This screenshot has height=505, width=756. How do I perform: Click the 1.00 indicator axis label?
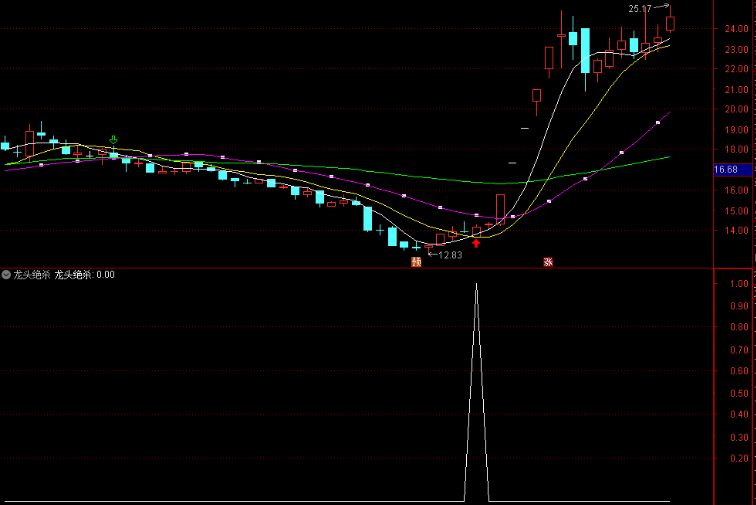click(x=739, y=284)
